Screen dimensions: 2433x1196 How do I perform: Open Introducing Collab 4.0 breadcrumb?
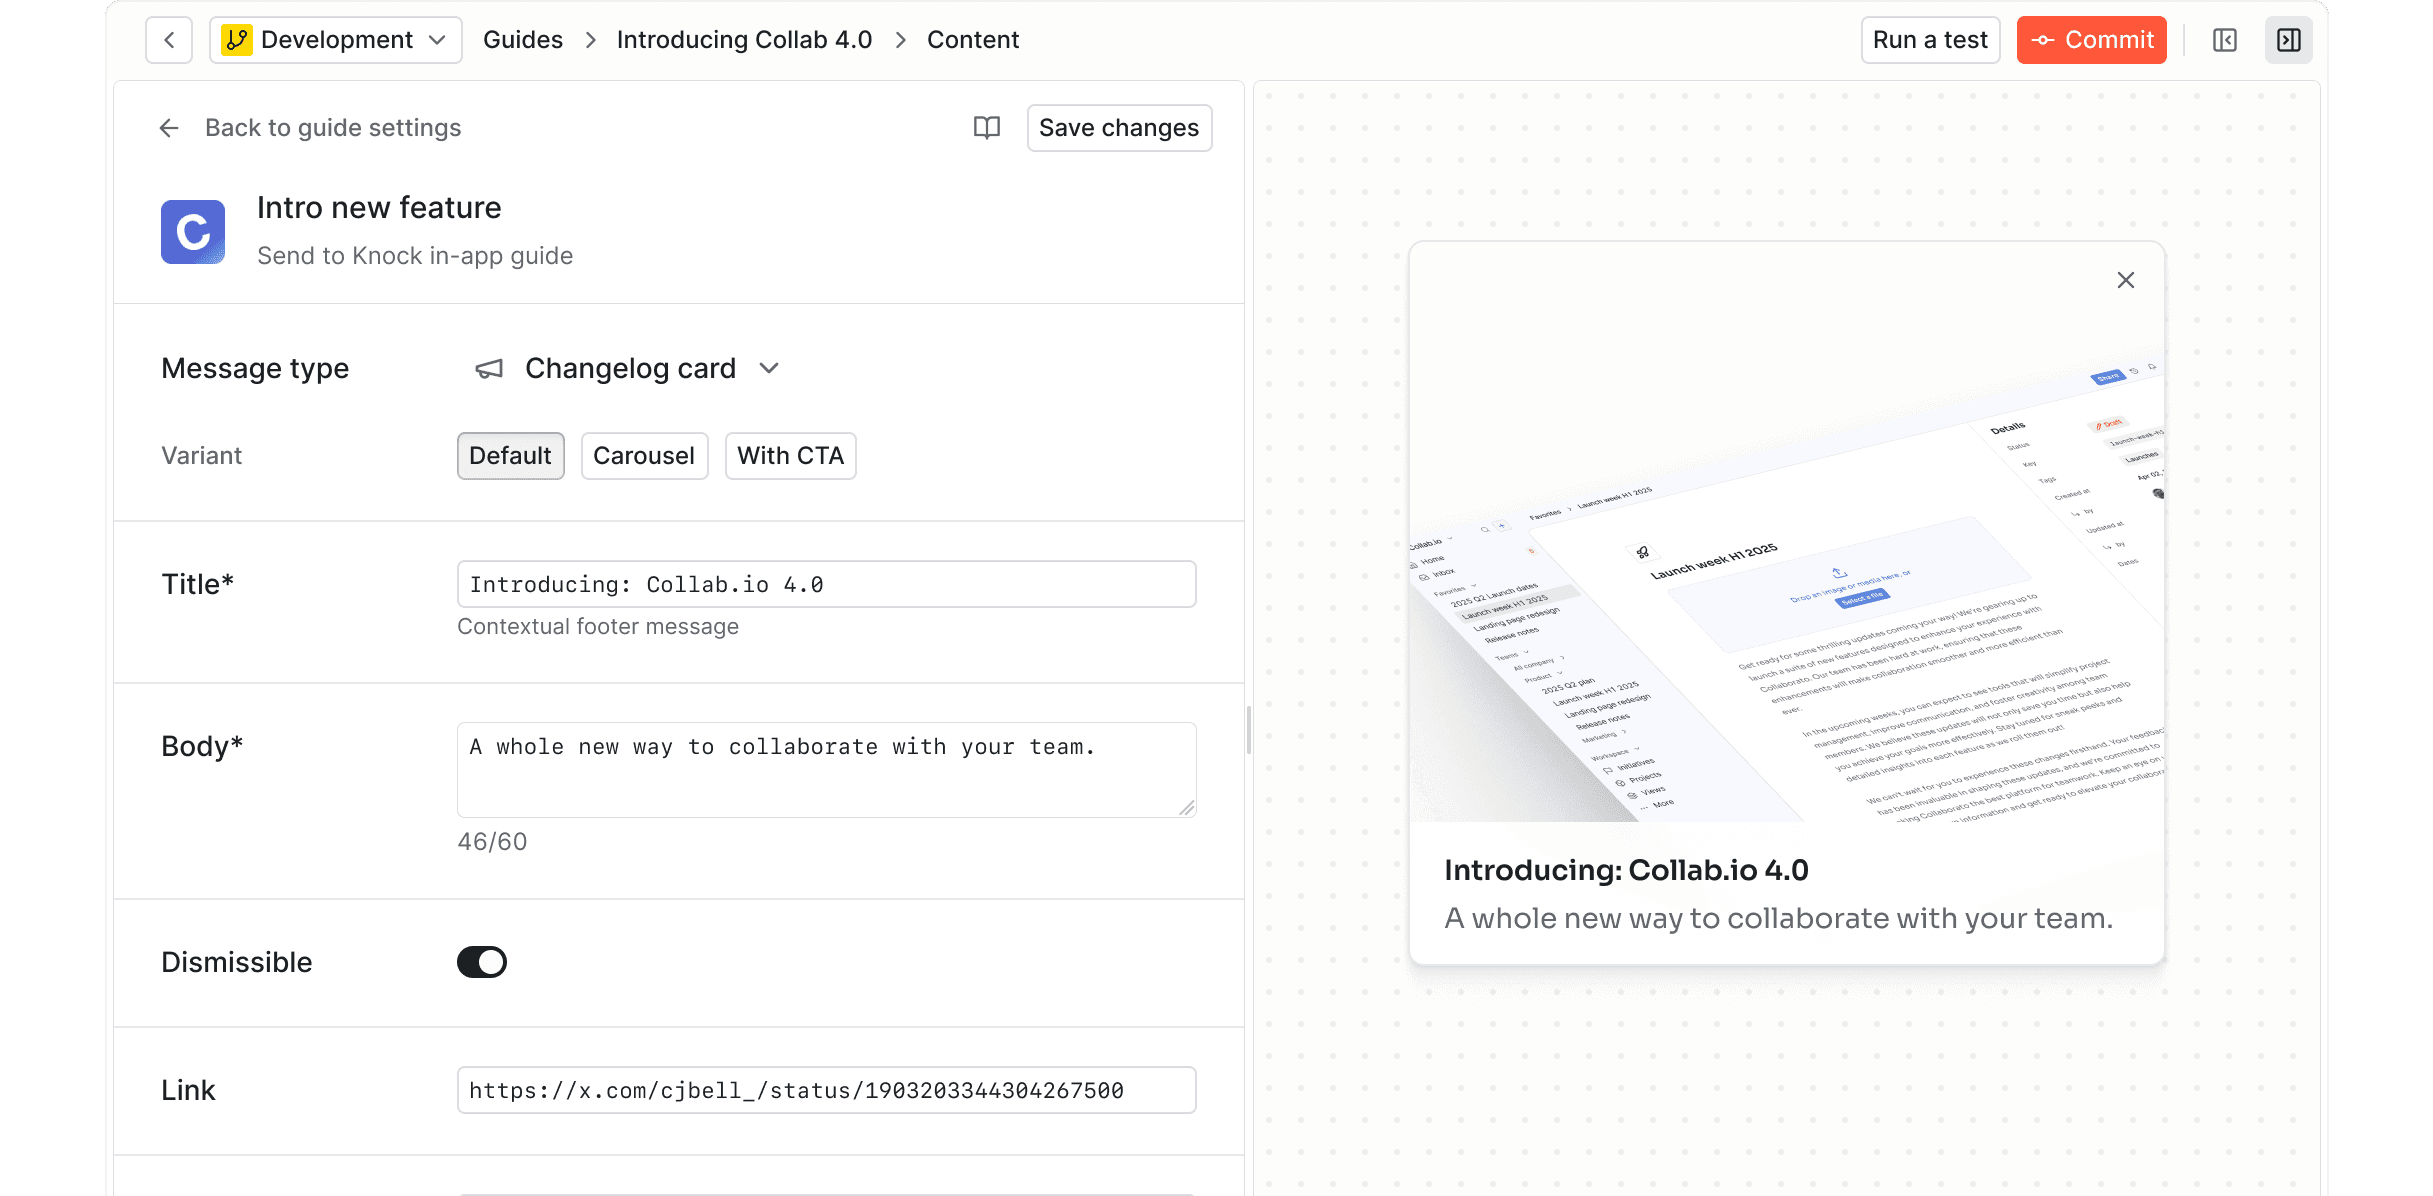click(744, 40)
